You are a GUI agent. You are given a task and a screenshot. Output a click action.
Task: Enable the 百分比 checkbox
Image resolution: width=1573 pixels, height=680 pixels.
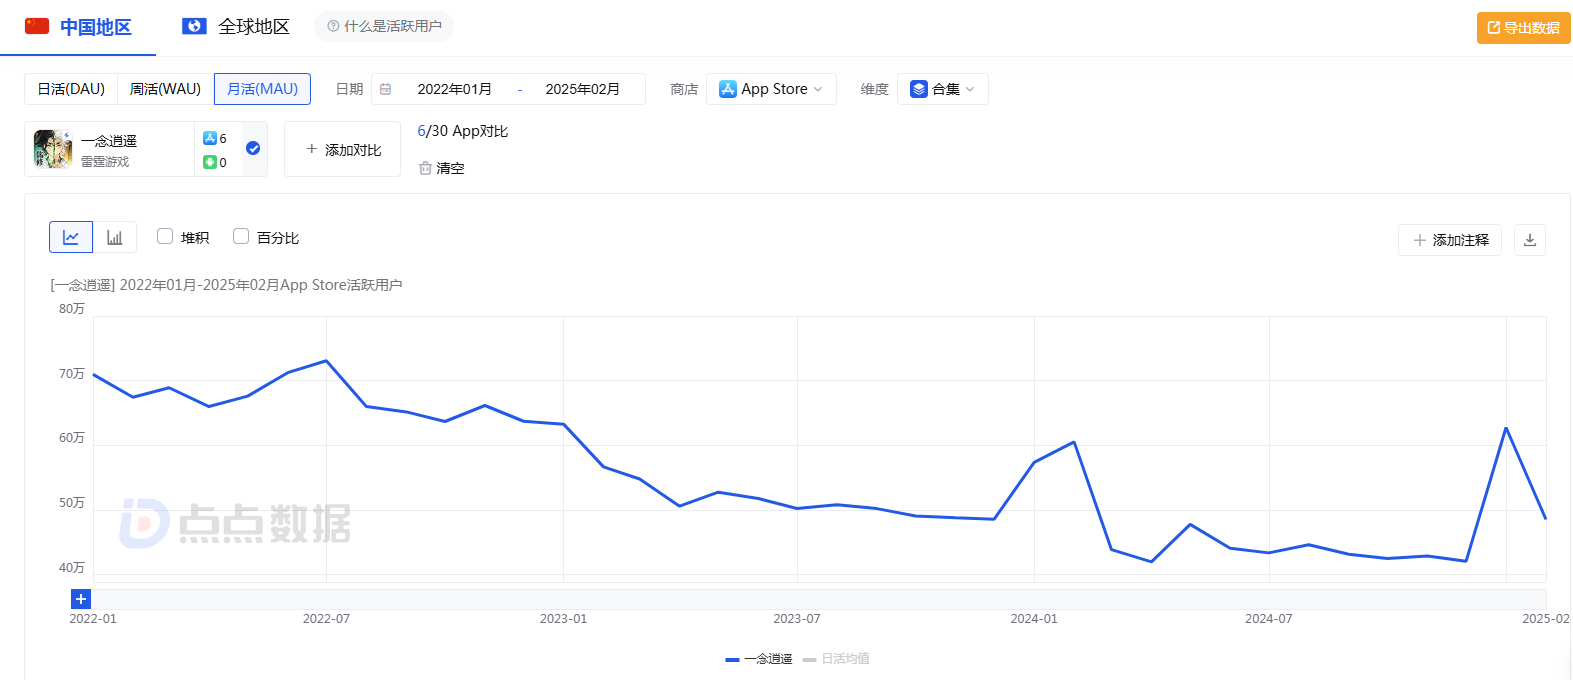coord(241,236)
